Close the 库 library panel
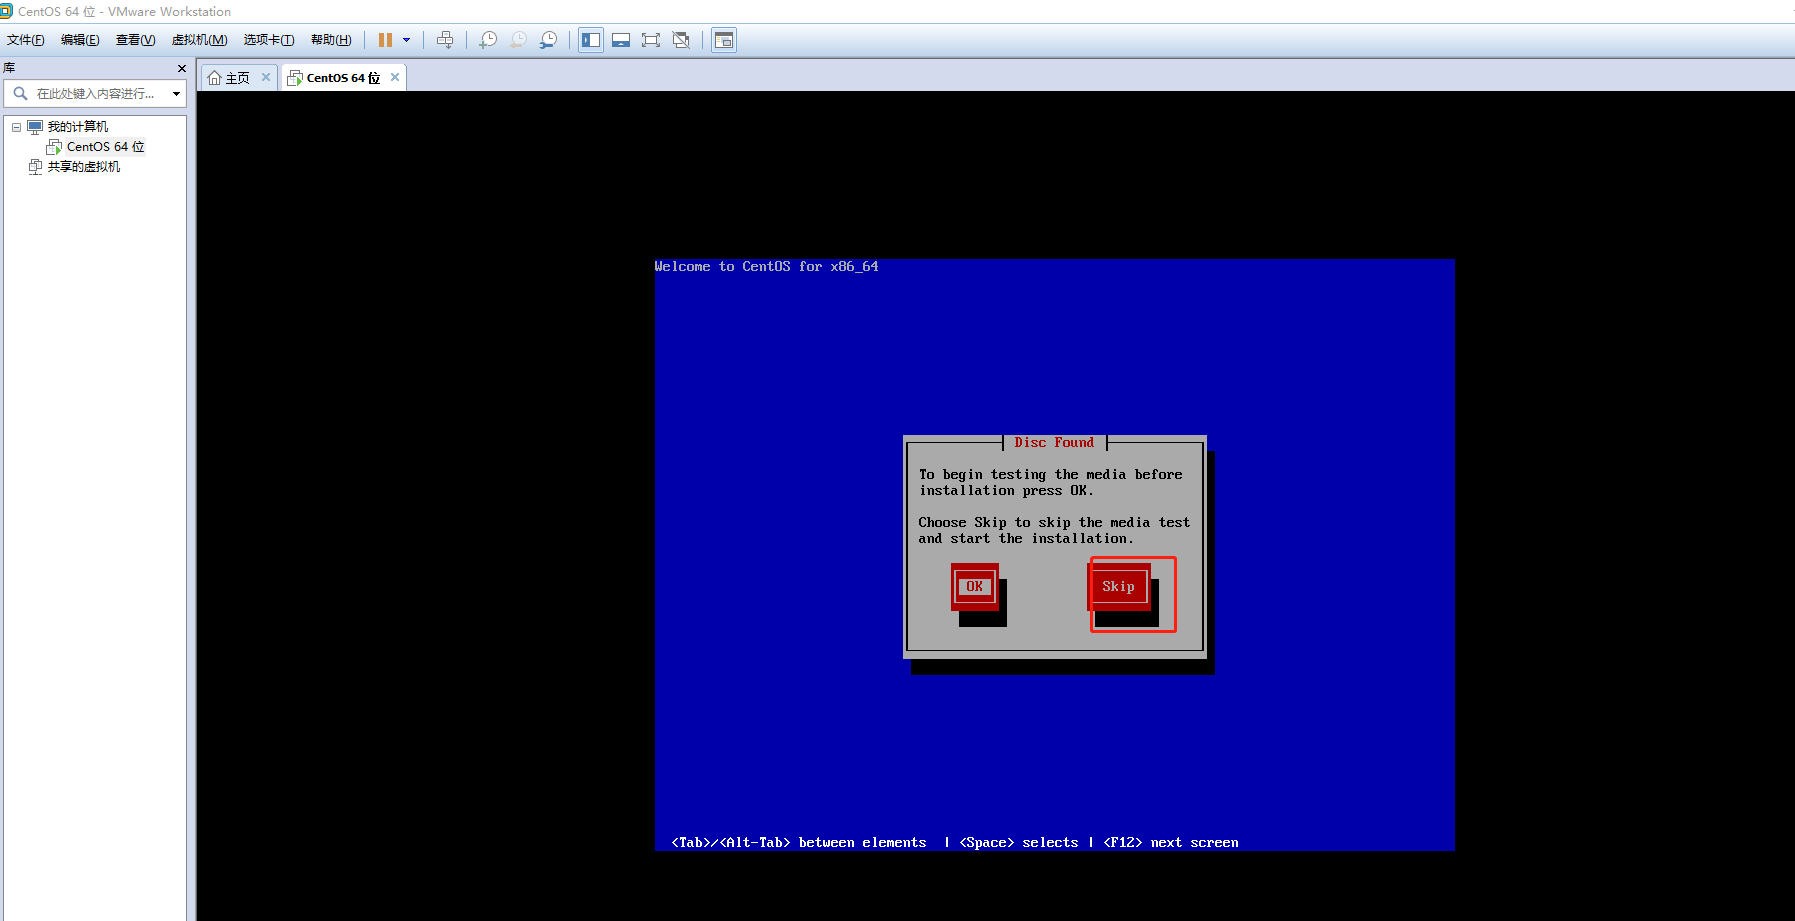The image size is (1795, 921). (182, 68)
